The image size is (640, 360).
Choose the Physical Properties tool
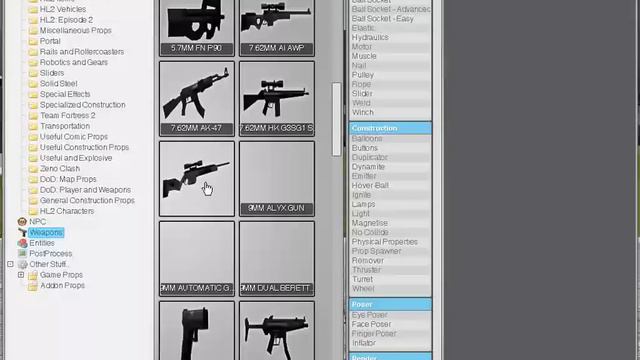pyautogui.click(x=384, y=242)
